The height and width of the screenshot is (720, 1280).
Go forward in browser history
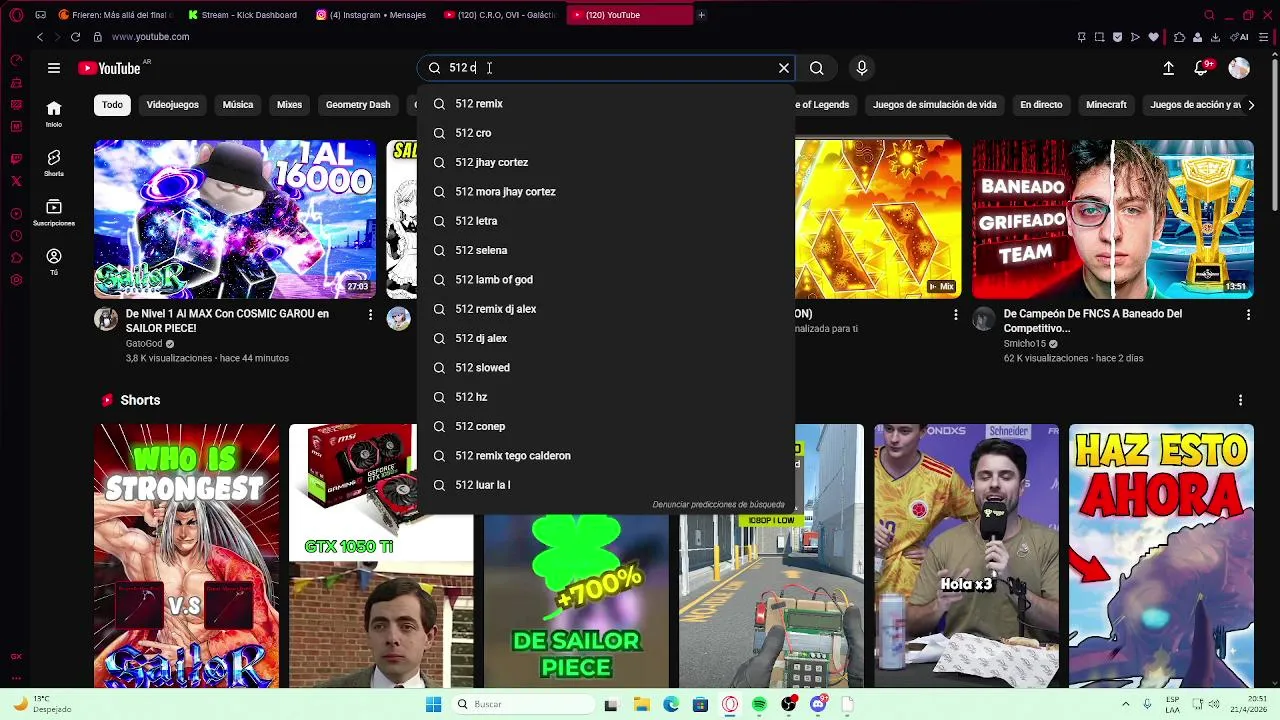[x=56, y=37]
